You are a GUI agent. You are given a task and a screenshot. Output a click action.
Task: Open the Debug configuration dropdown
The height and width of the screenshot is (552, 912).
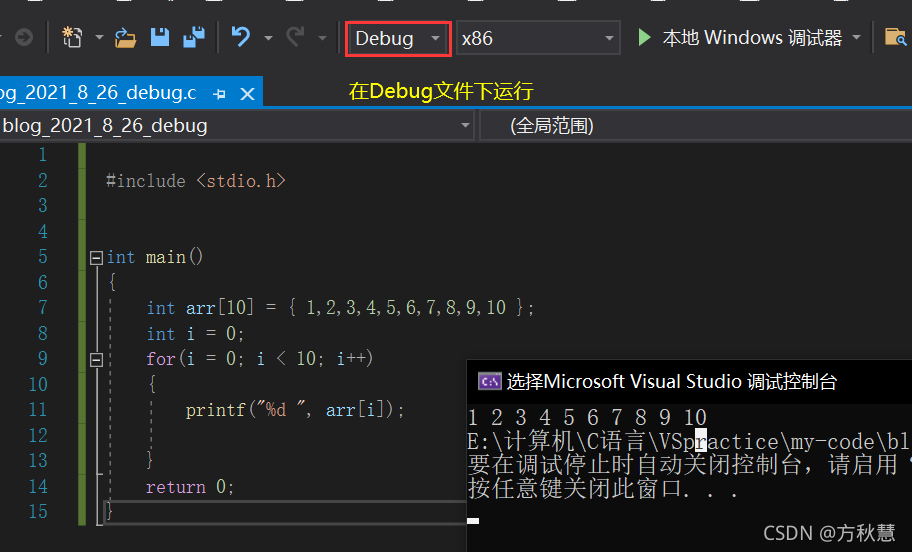pos(398,39)
